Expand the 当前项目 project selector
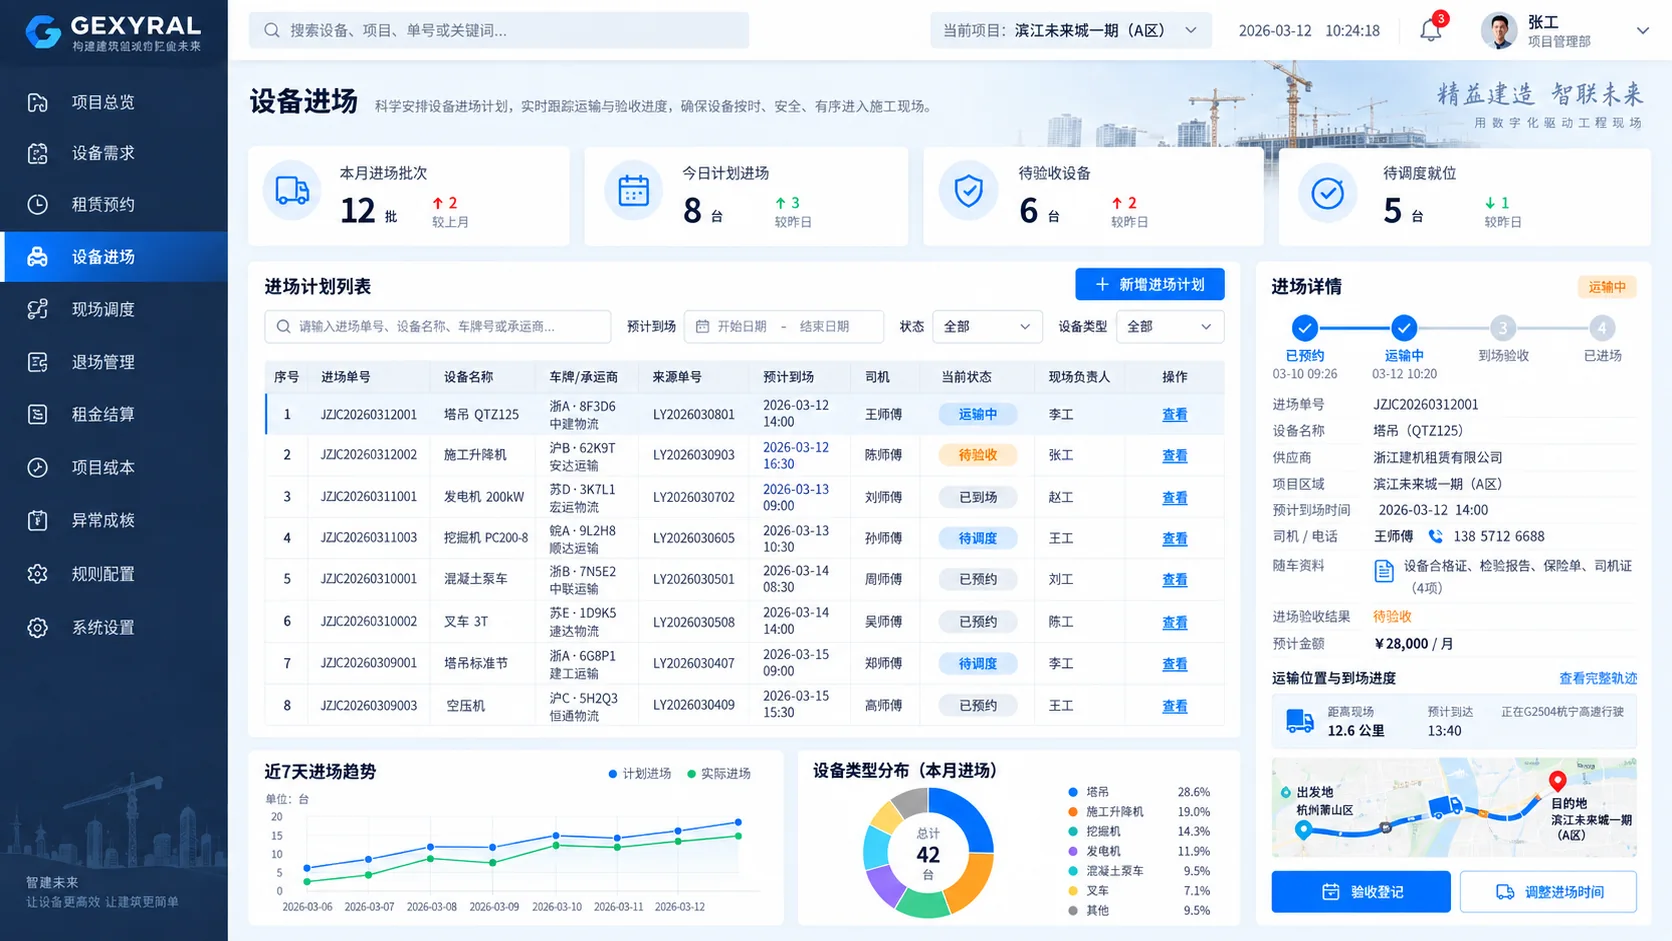 [1071, 31]
